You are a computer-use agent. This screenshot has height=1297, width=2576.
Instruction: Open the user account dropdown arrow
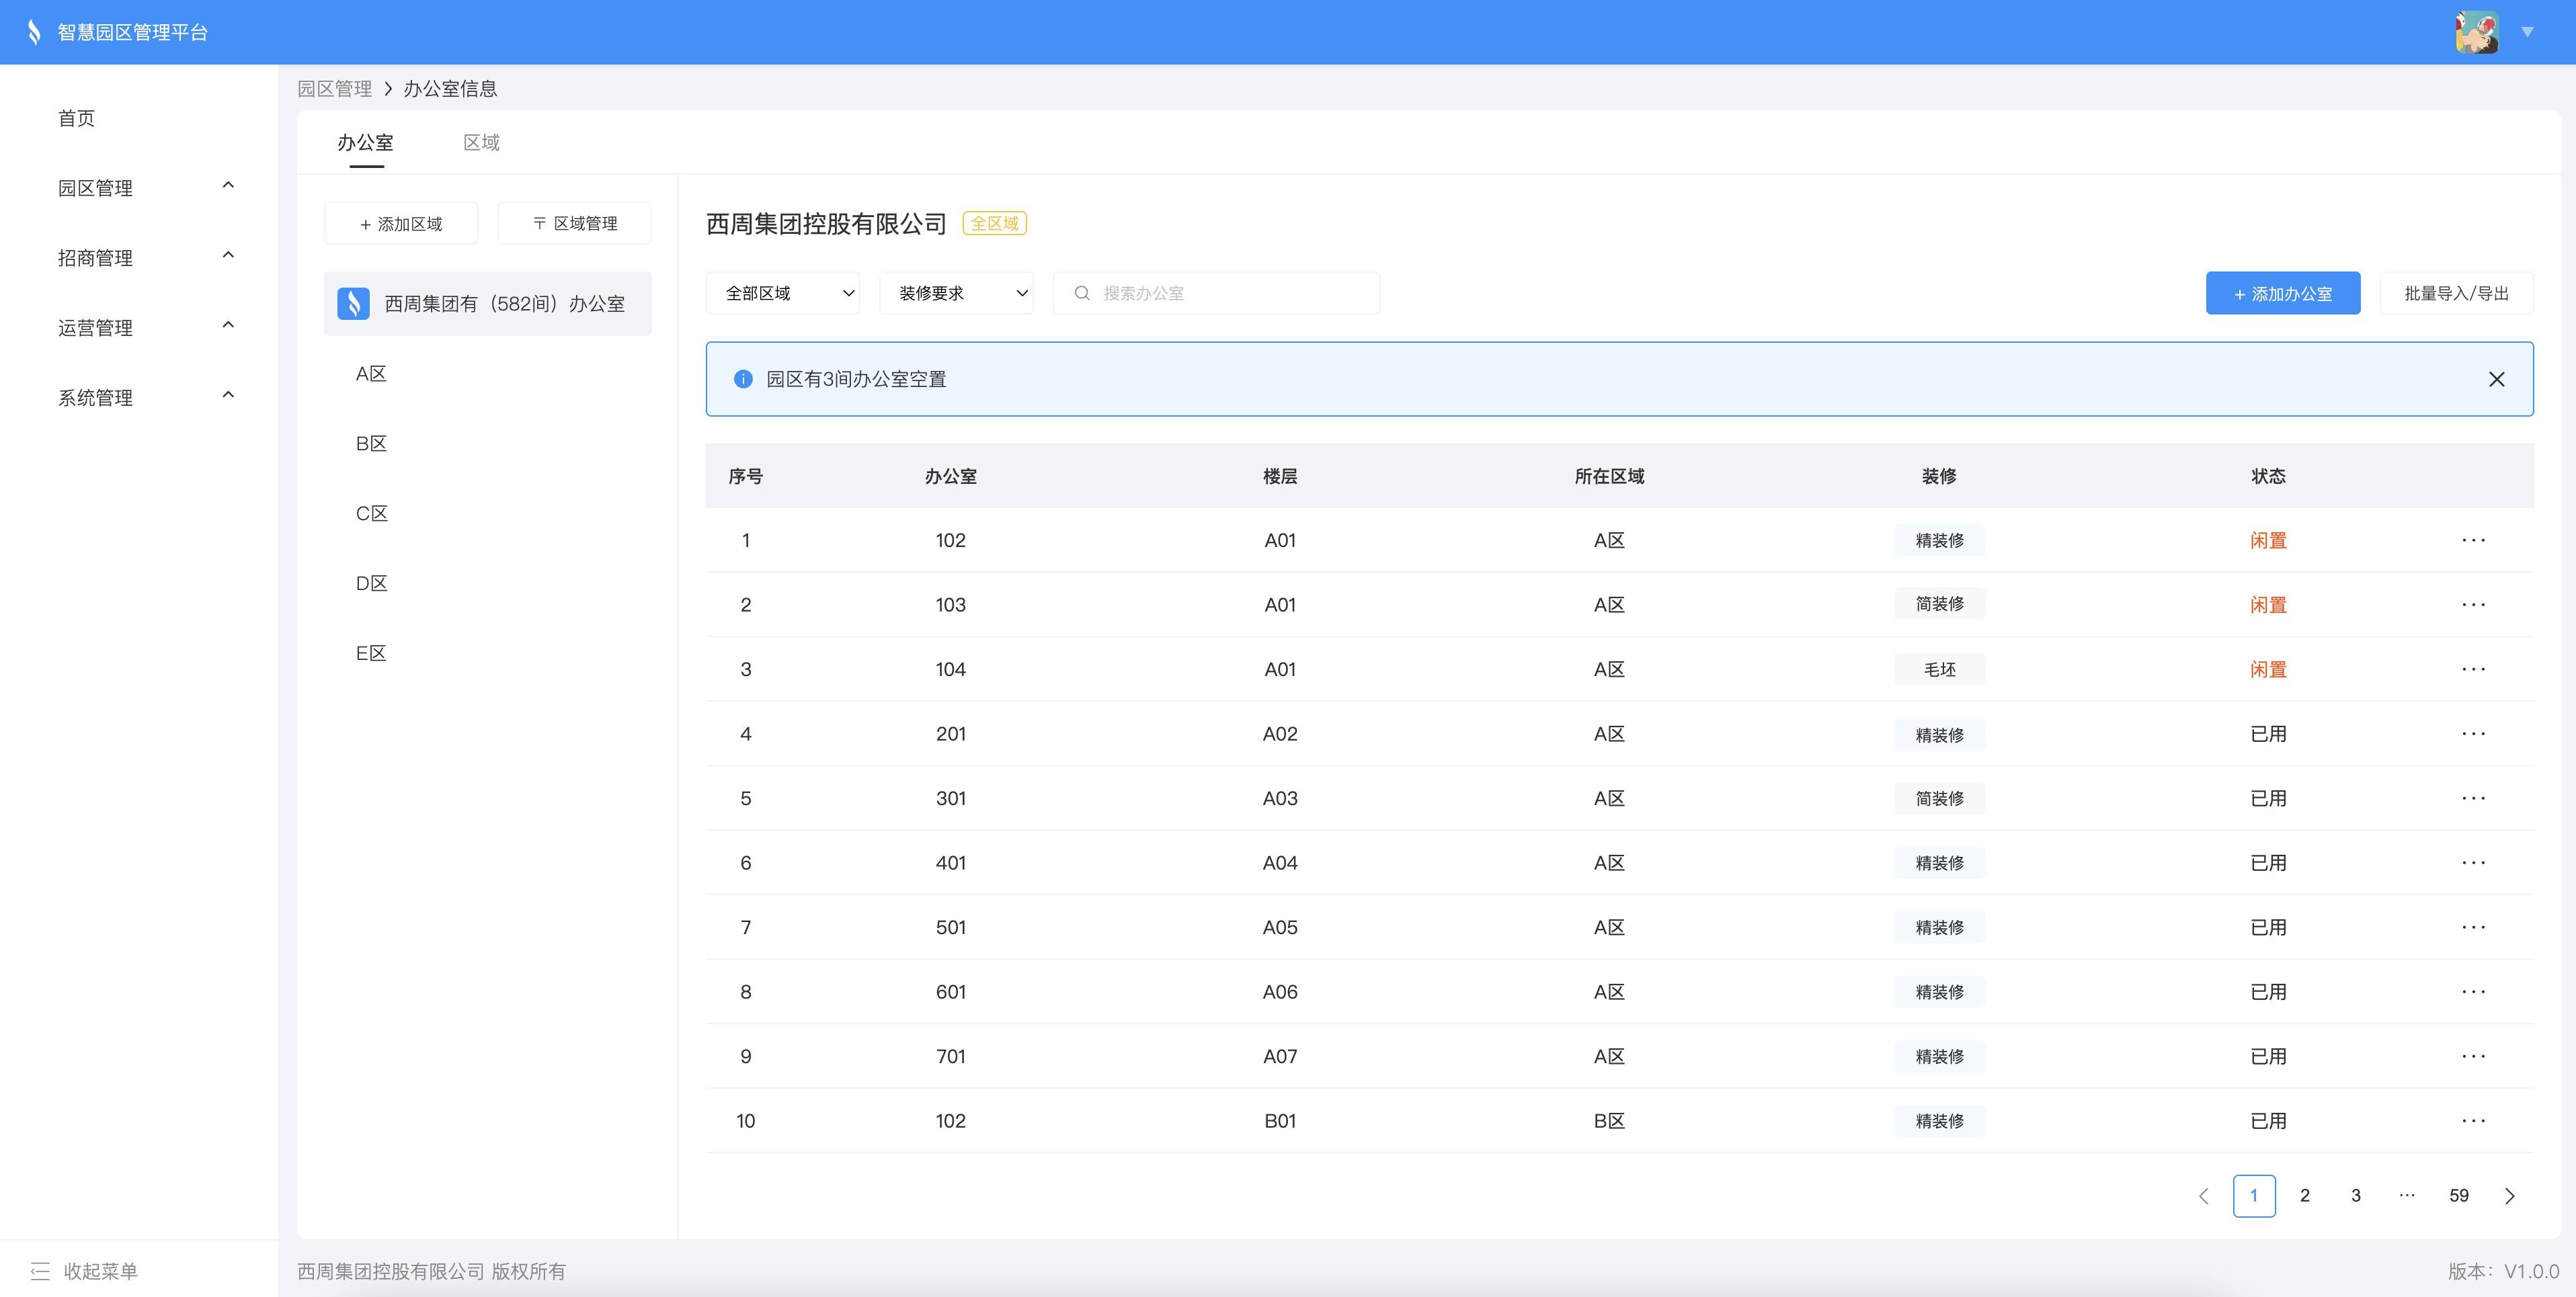click(x=2527, y=32)
